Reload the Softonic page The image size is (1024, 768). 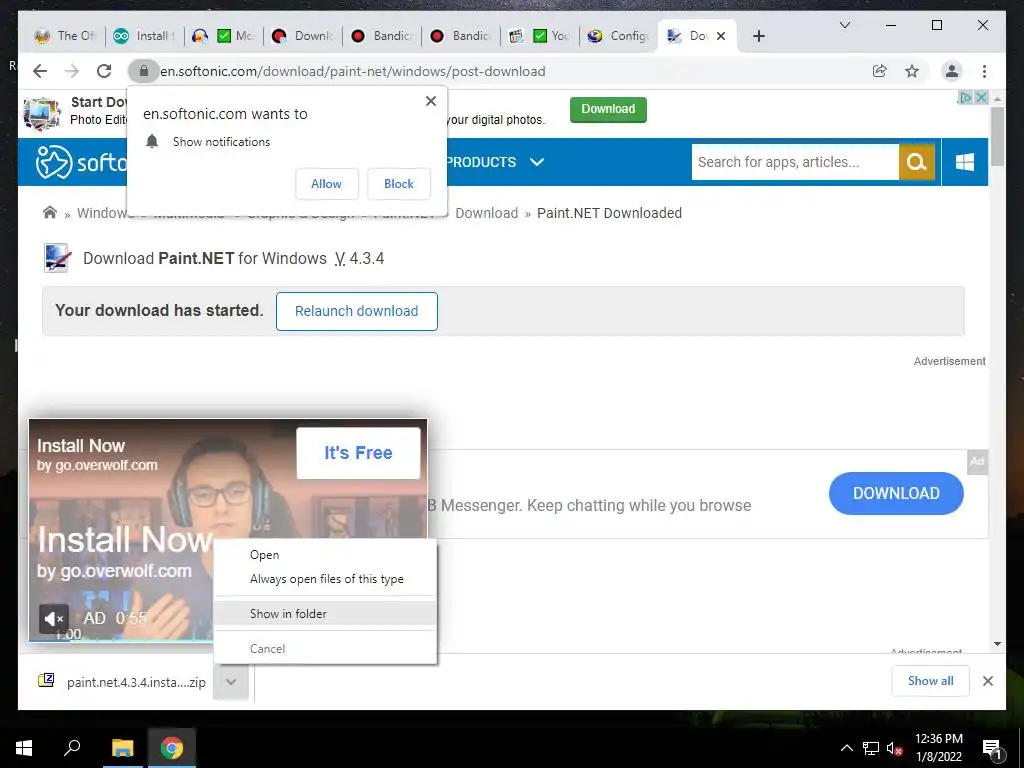coord(104,71)
